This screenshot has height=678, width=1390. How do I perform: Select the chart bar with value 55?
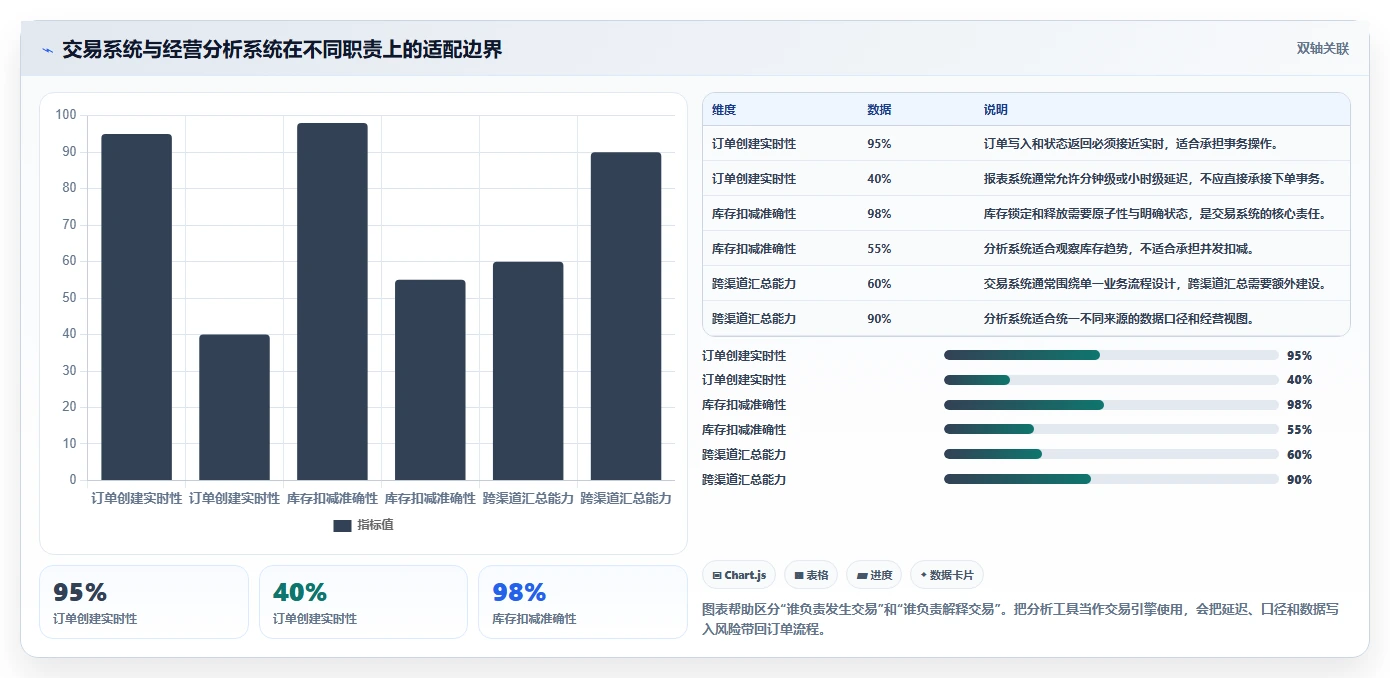[x=430, y=380]
